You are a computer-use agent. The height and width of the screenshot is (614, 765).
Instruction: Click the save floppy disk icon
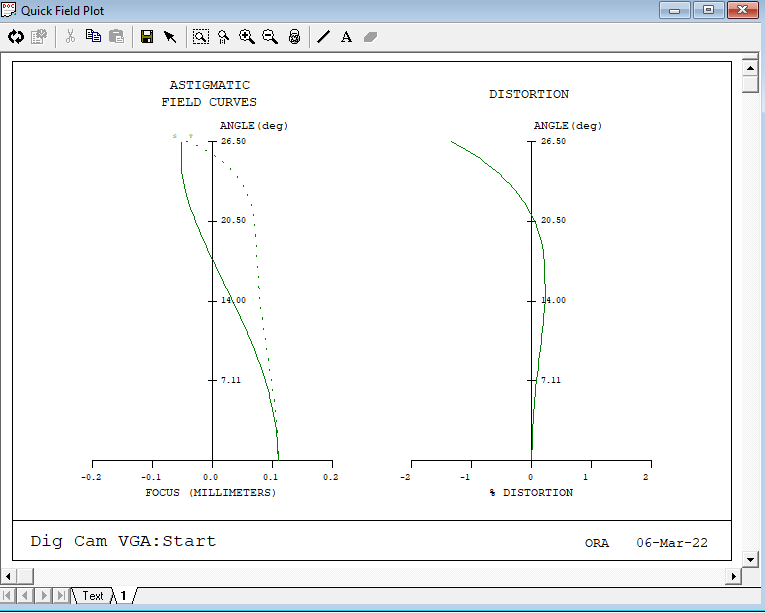(x=147, y=37)
